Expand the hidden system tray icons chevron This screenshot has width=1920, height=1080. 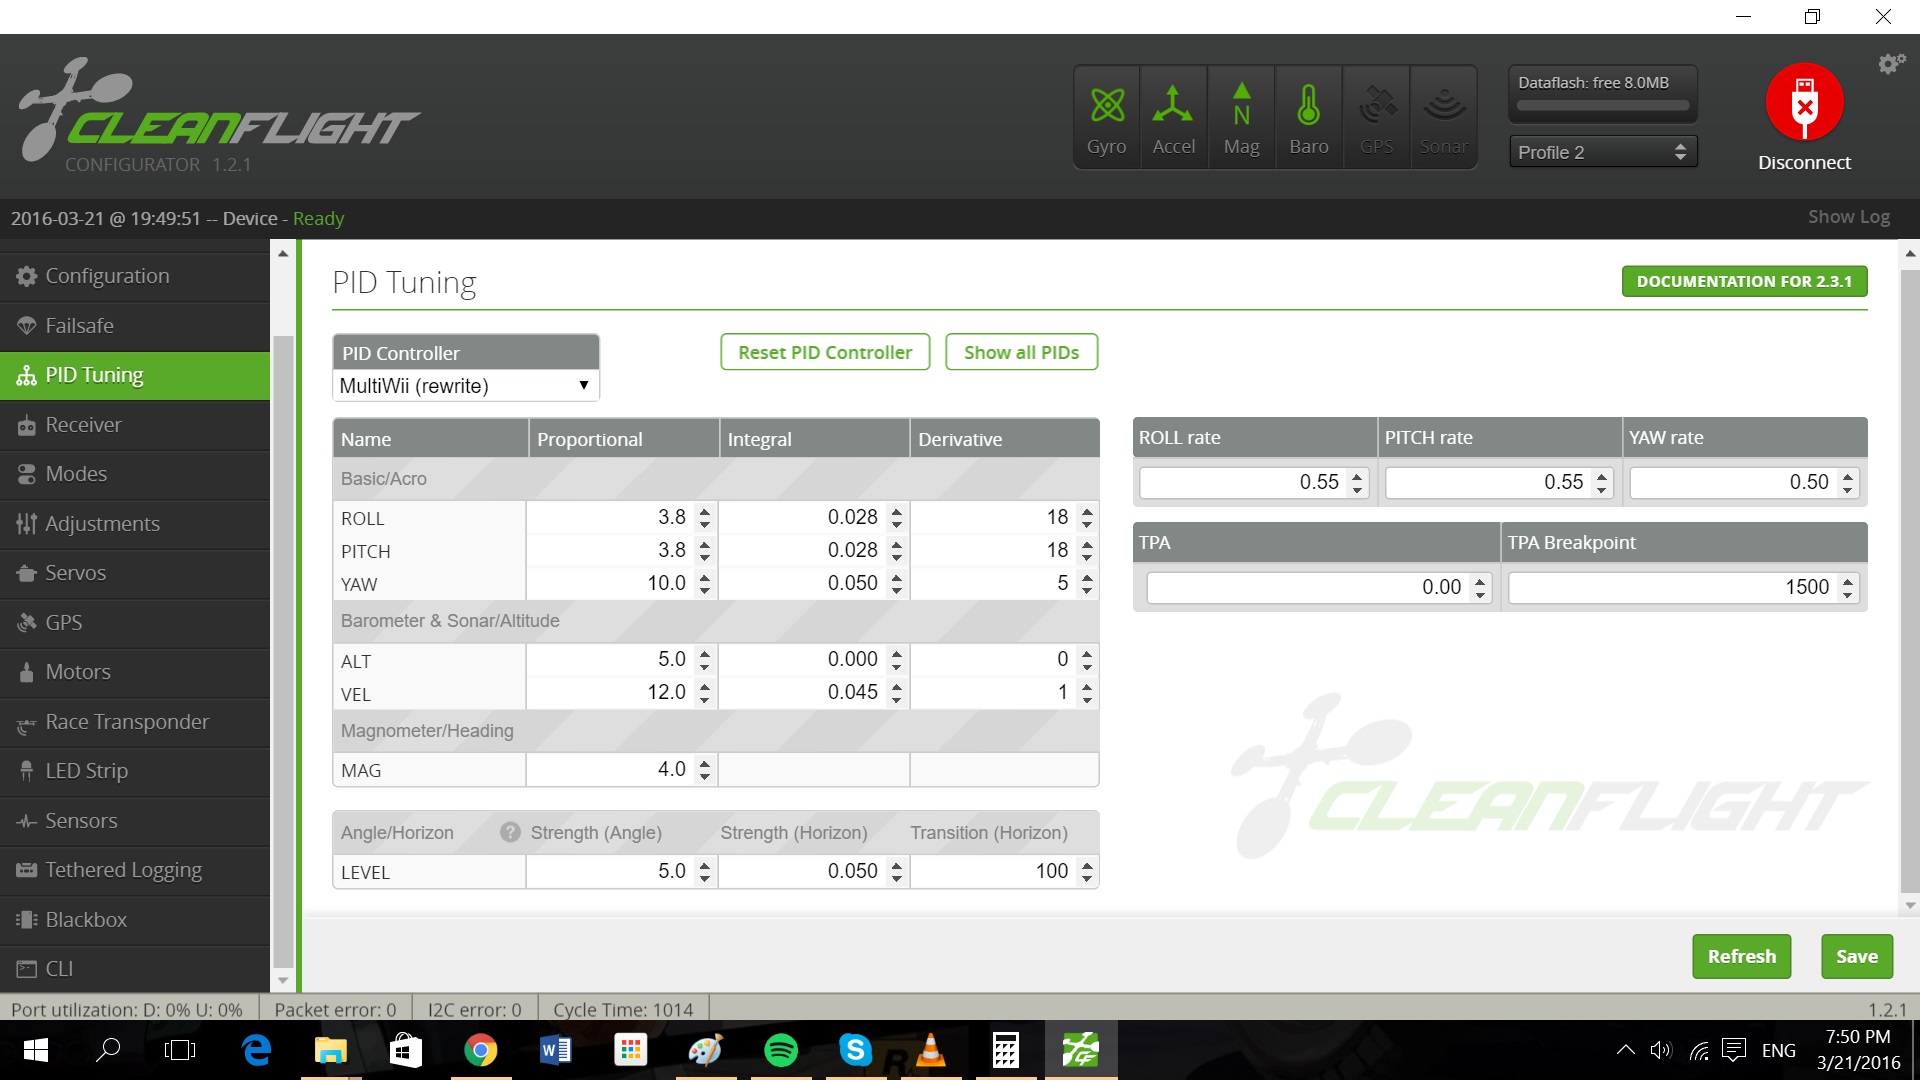(x=1625, y=1050)
